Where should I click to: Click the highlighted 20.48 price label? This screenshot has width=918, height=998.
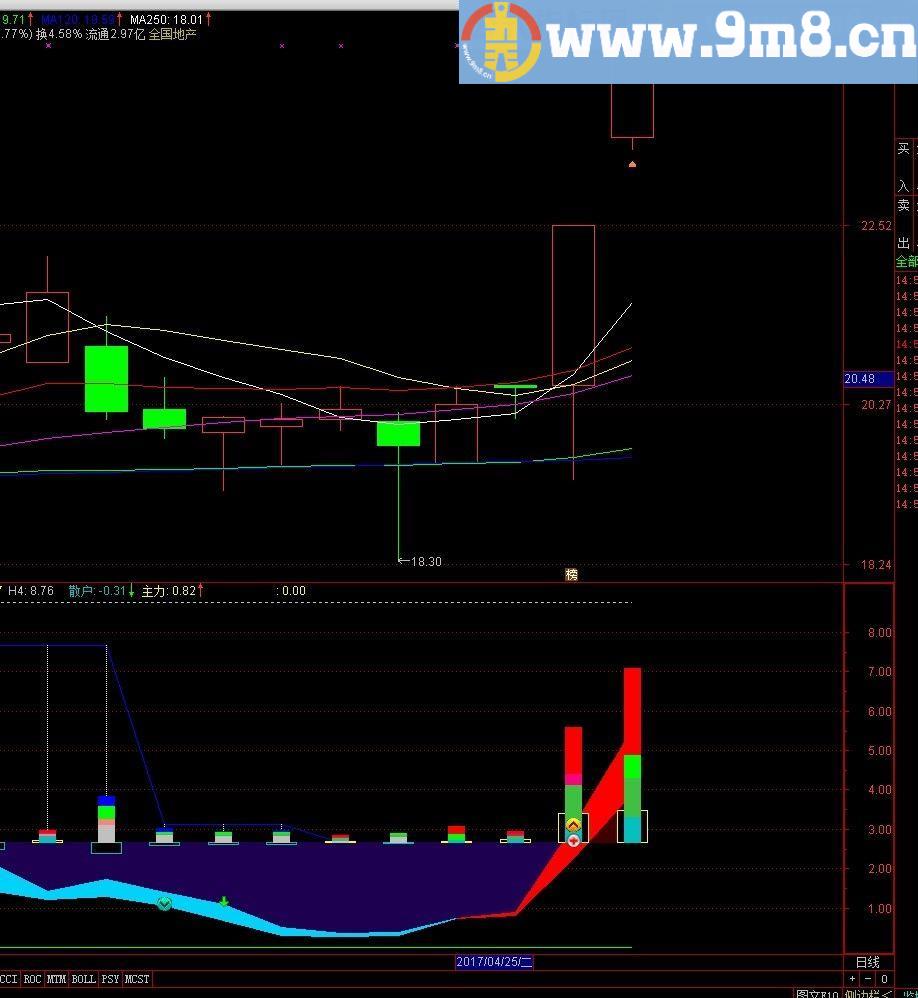[868, 379]
